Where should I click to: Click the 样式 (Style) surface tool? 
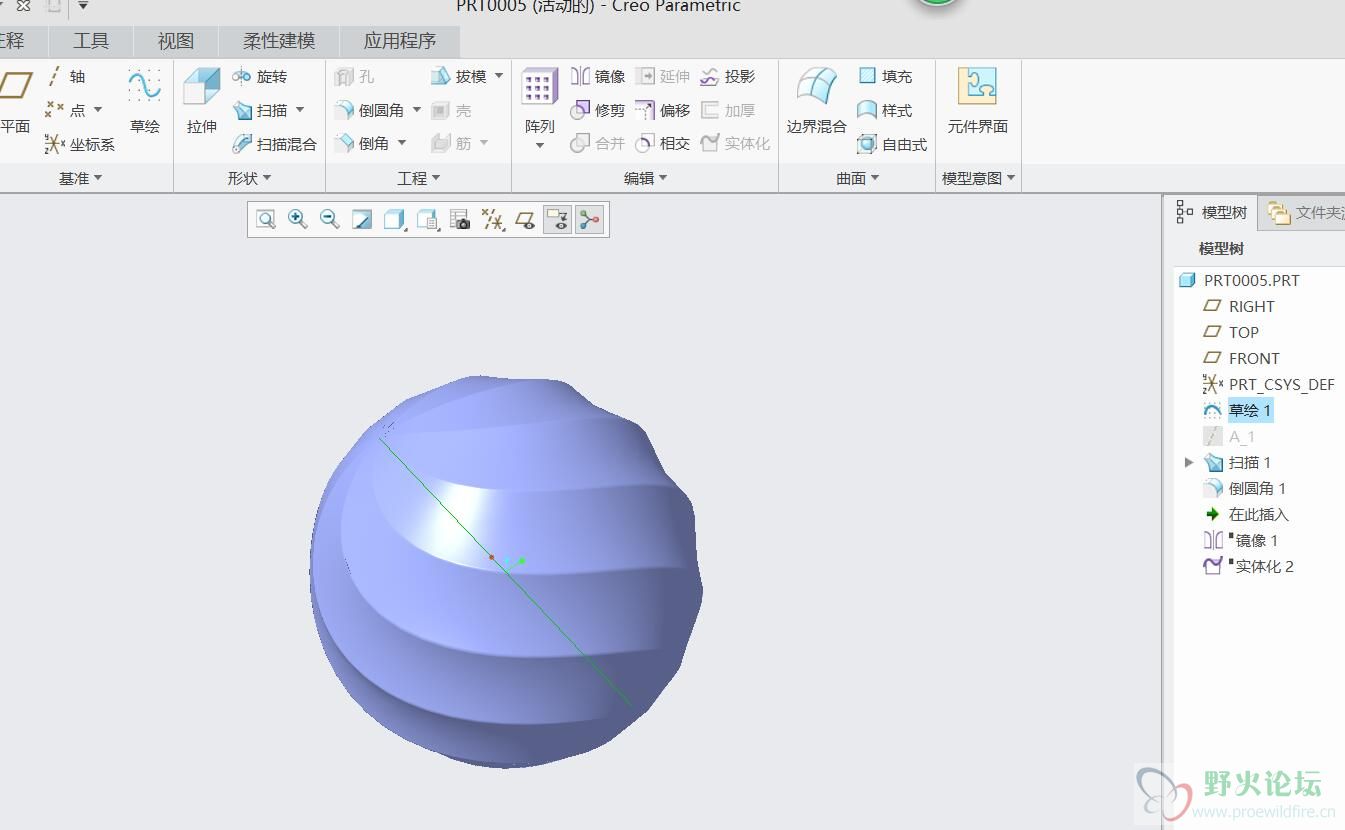tap(885, 110)
